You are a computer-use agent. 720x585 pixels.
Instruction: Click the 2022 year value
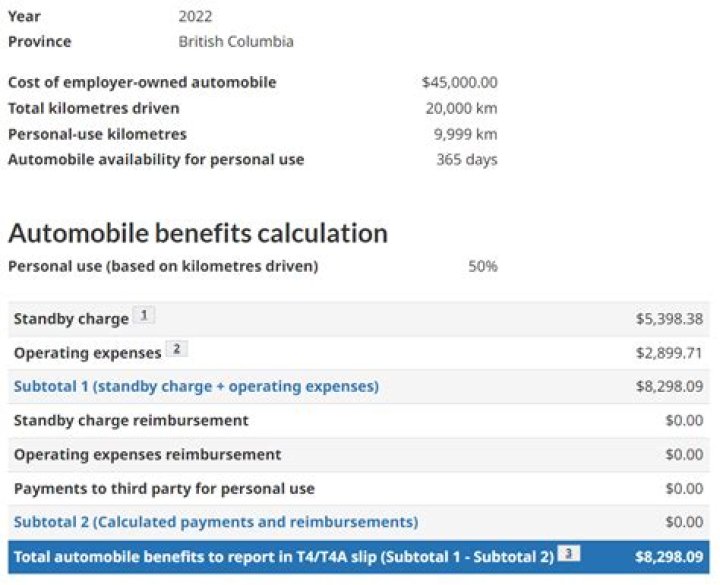[x=195, y=16]
